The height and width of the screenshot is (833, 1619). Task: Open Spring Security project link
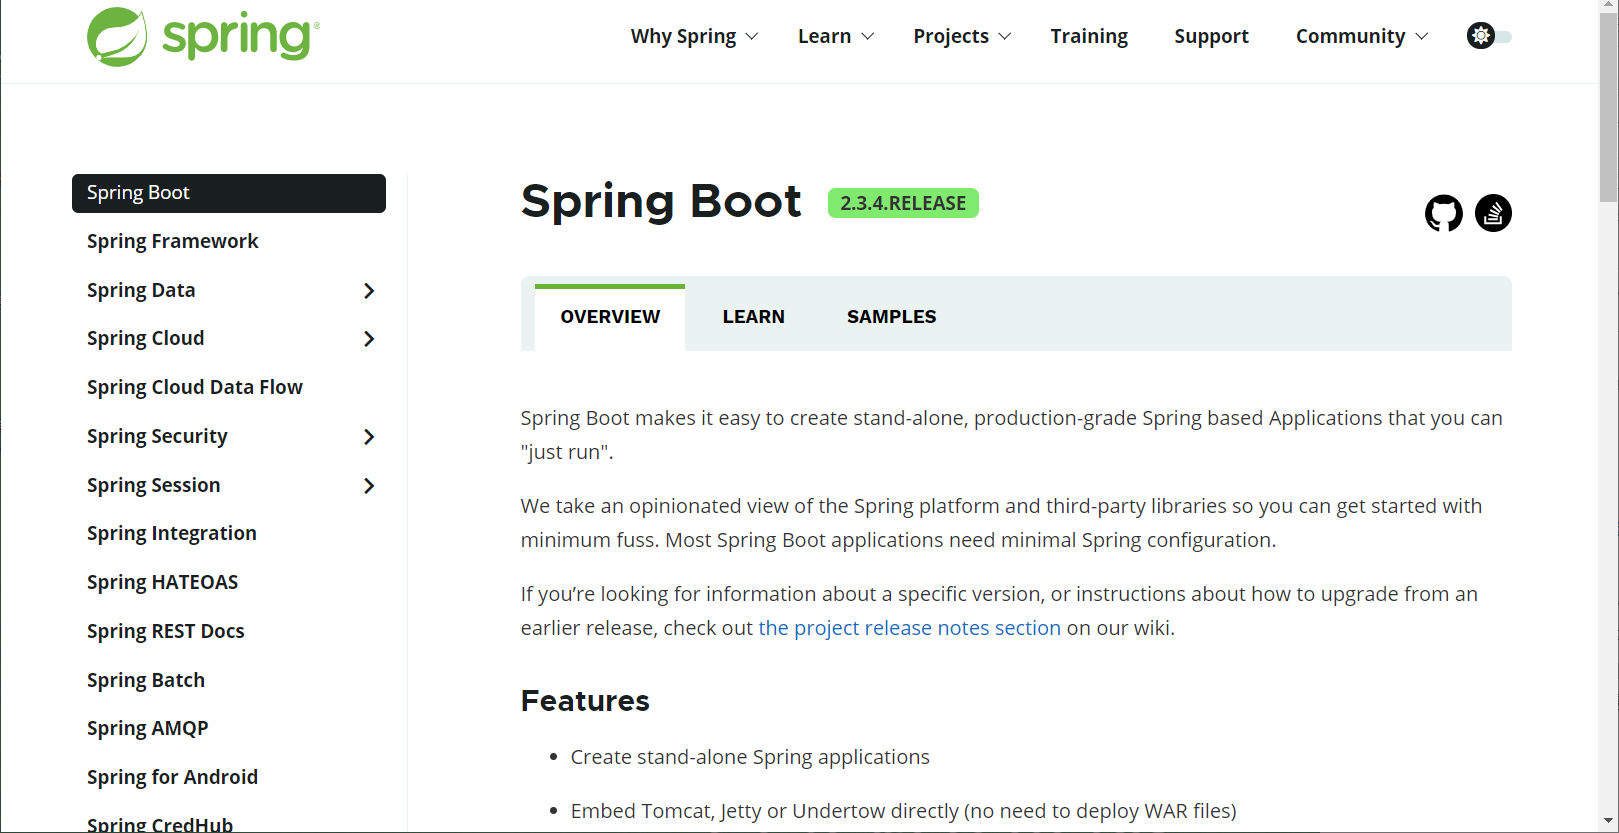(x=157, y=436)
